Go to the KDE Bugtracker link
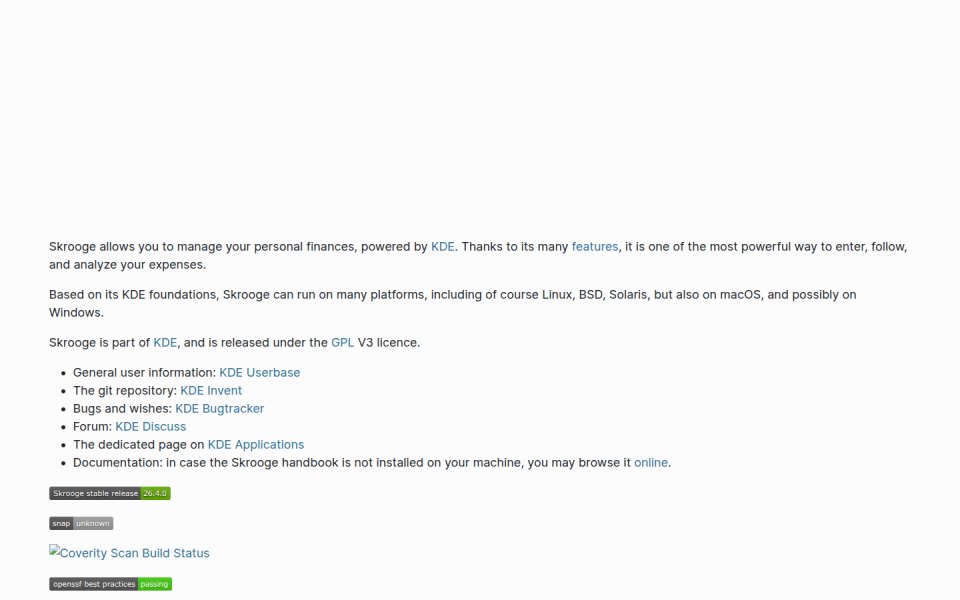 click(x=219, y=408)
